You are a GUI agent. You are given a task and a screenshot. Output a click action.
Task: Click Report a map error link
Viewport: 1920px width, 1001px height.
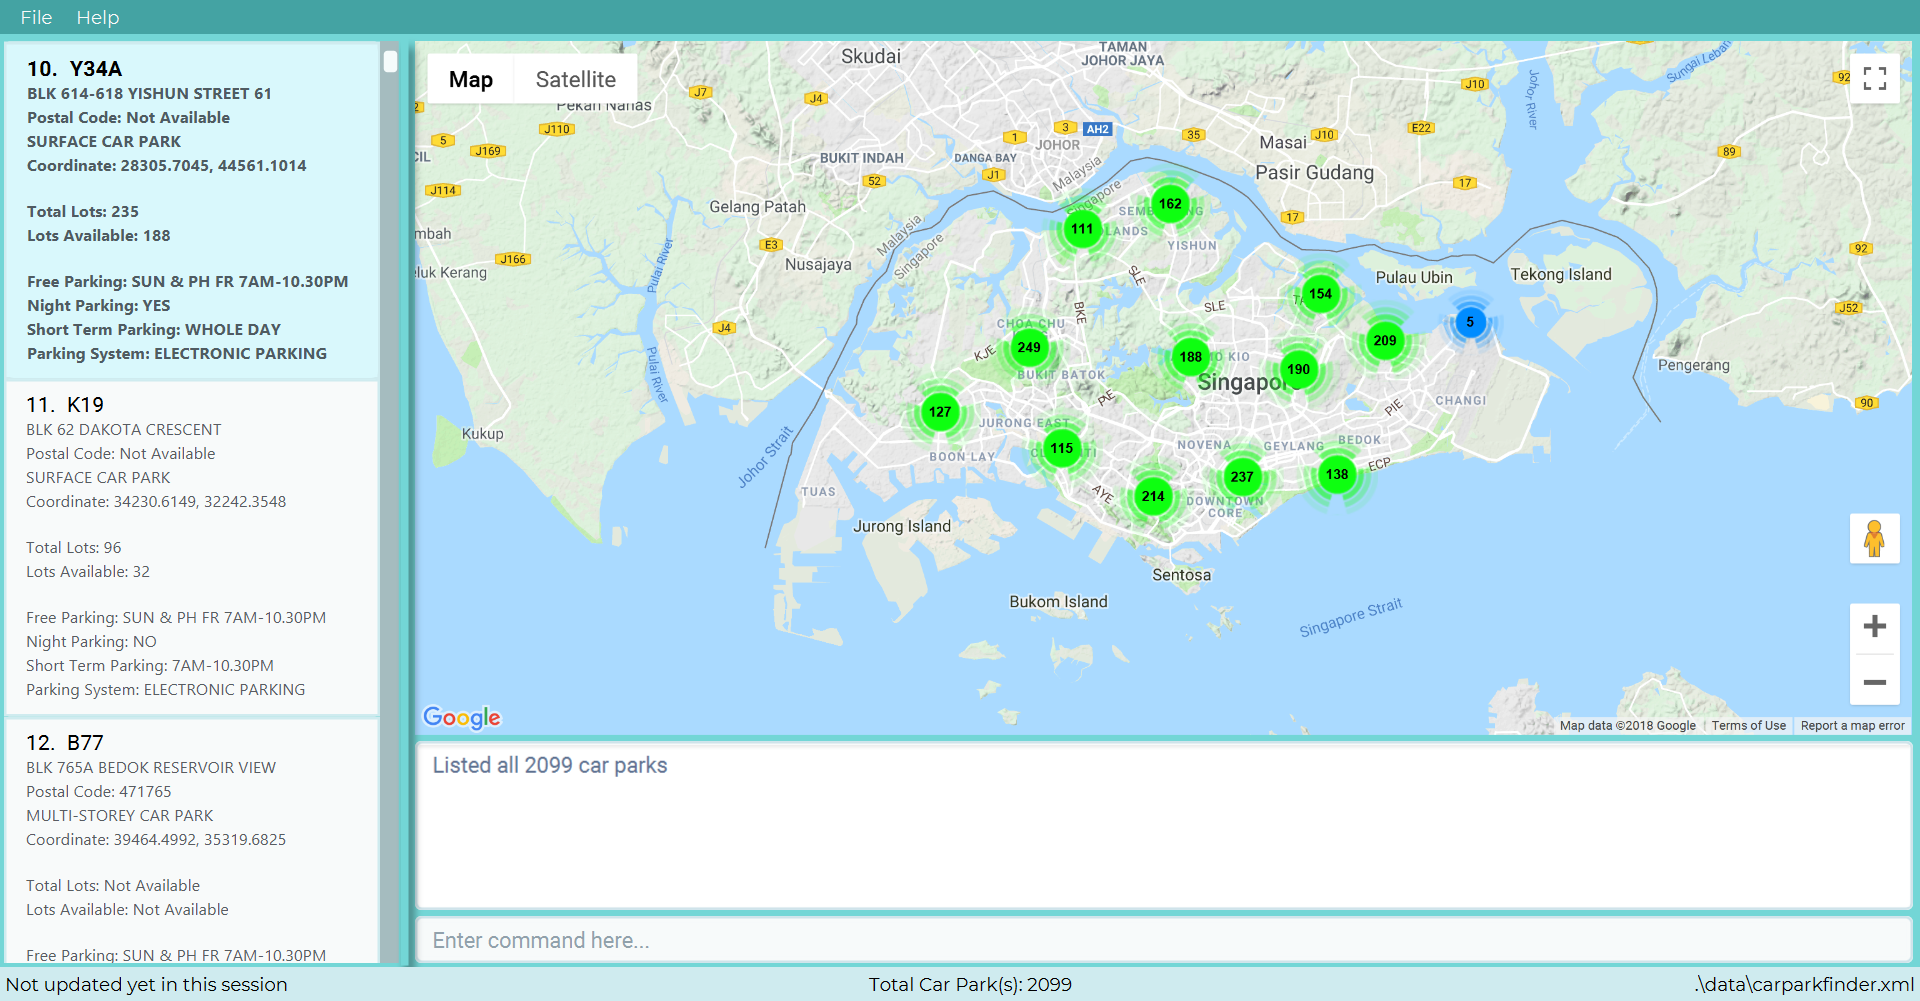pos(1852,726)
